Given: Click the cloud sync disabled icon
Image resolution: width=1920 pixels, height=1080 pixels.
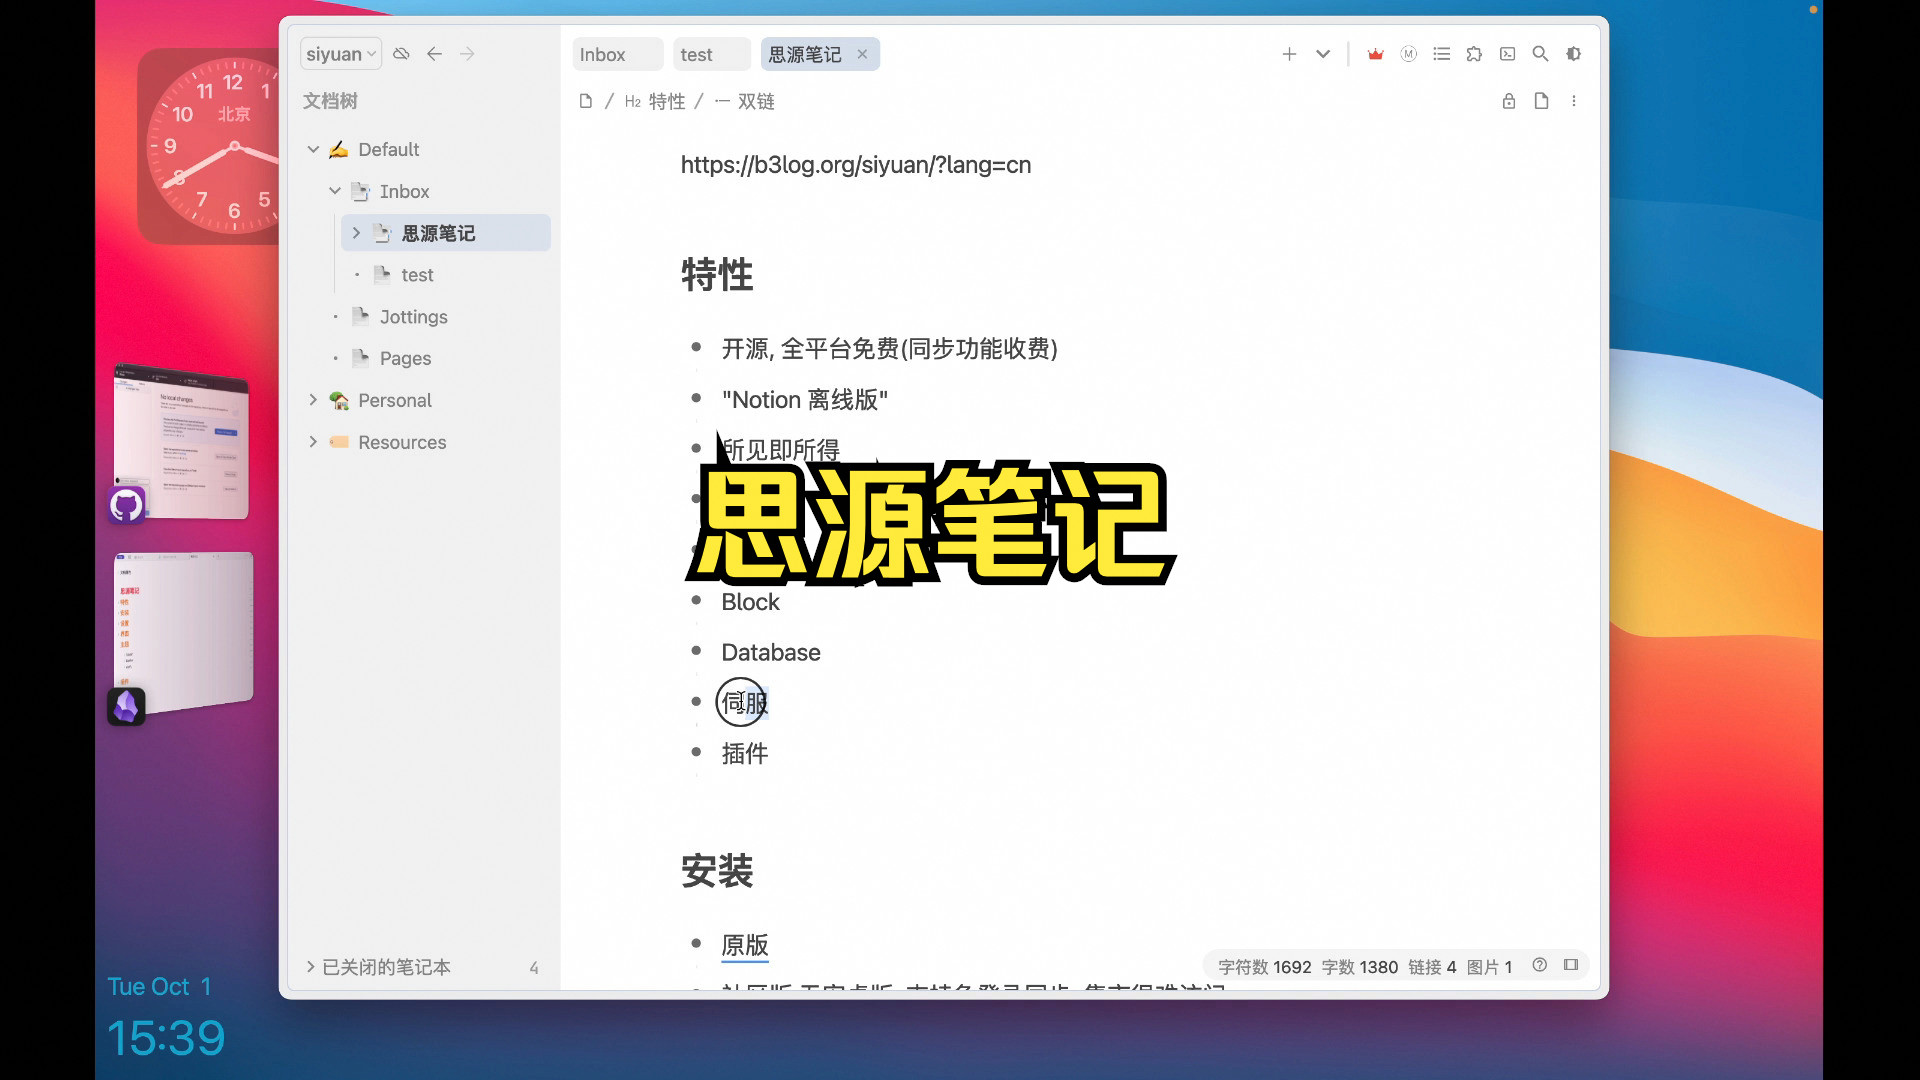Looking at the screenshot, I should [401, 54].
